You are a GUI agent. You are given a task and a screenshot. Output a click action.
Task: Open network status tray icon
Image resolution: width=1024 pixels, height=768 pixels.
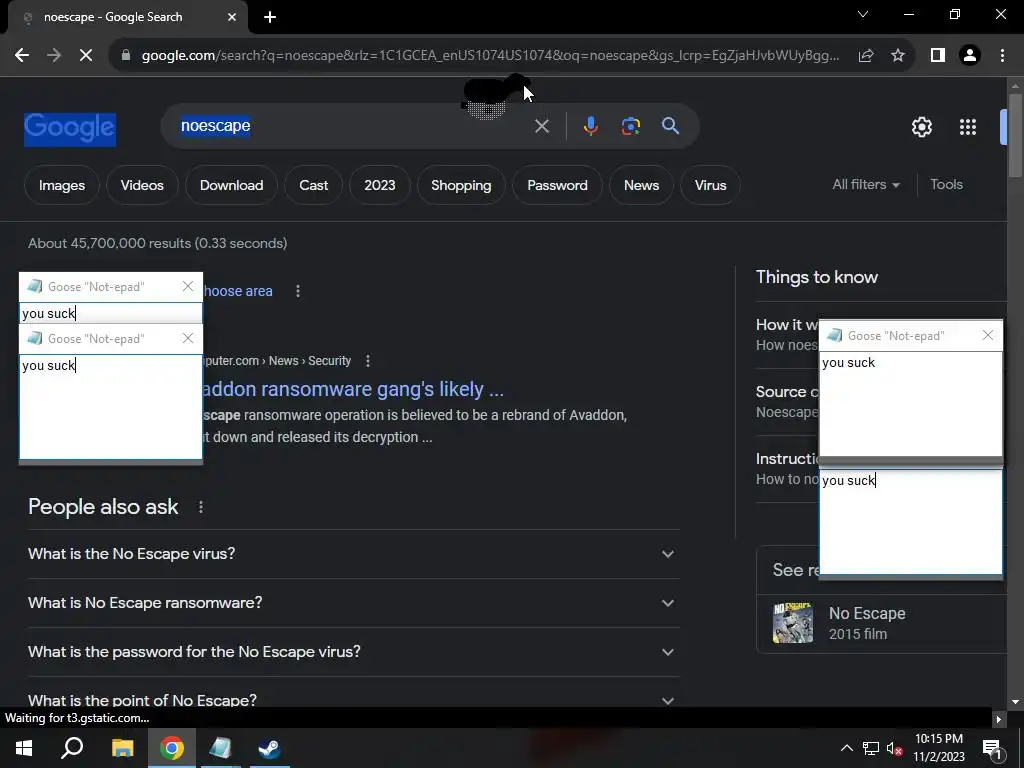point(871,748)
